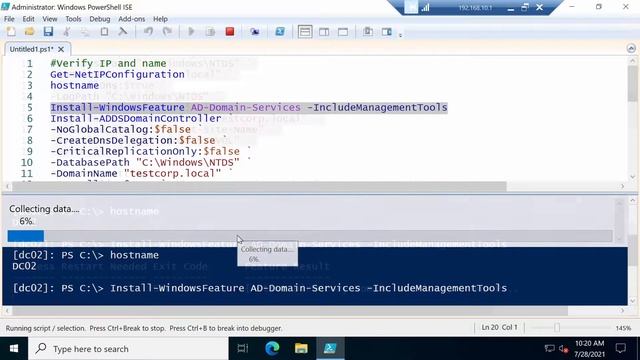Show the command add-on pane icon
The image size is (640, 360).
387,31
